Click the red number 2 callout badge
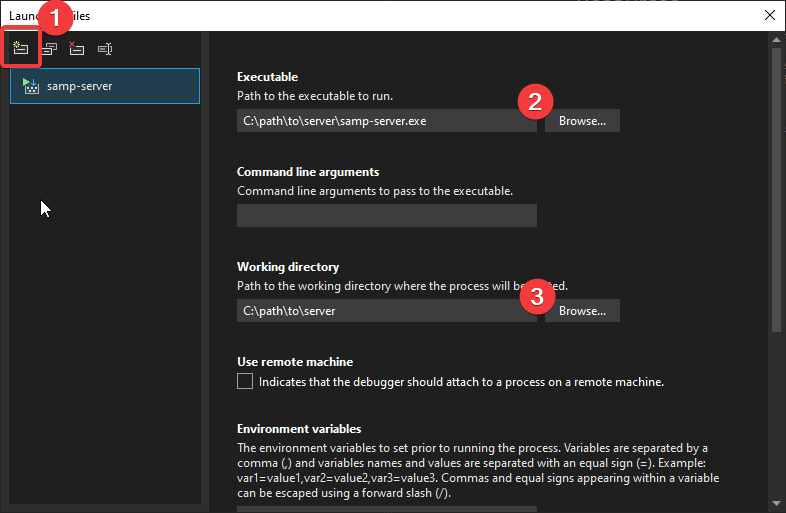This screenshot has height=513, width=786. (535, 101)
